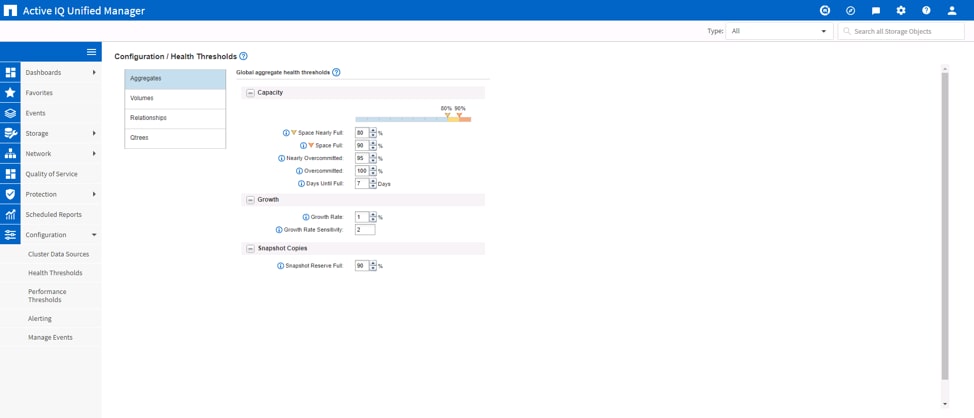Click info icon for Overcommitted
The width and height of the screenshot is (974, 418).
299,171
